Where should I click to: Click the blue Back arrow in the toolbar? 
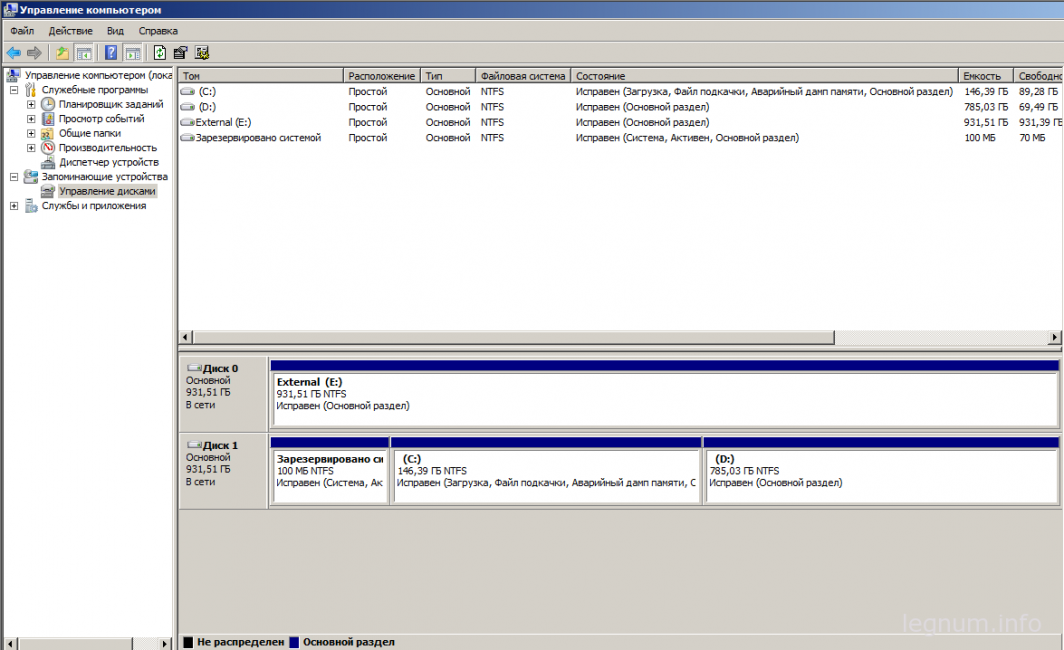pyautogui.click(x=14, y=53)
